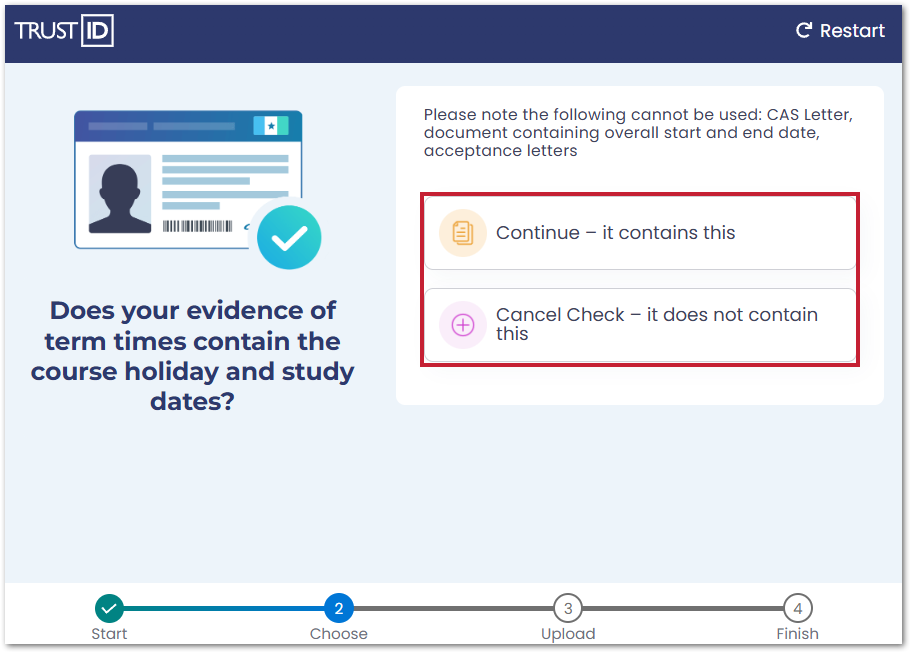Select the completed Start step checkmark circle
This screenshot has width=911, height=653.
click(x=109, y=608)
